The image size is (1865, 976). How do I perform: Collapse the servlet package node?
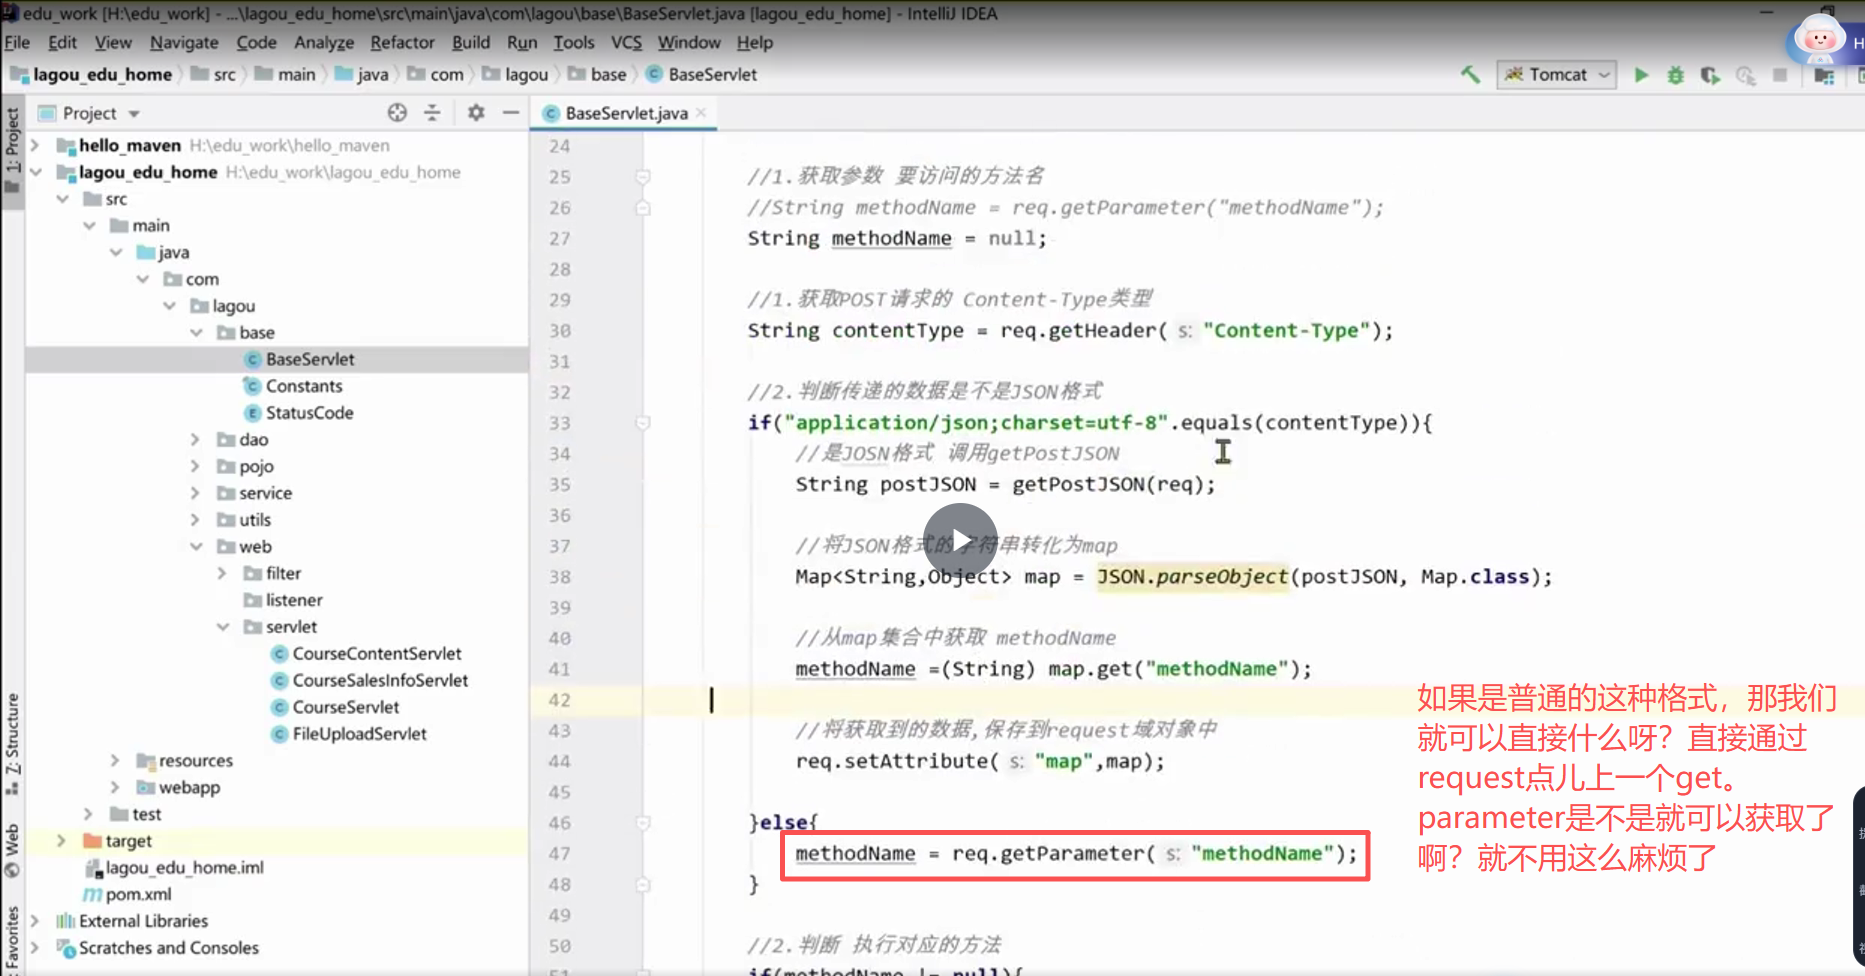coord(224,626)
